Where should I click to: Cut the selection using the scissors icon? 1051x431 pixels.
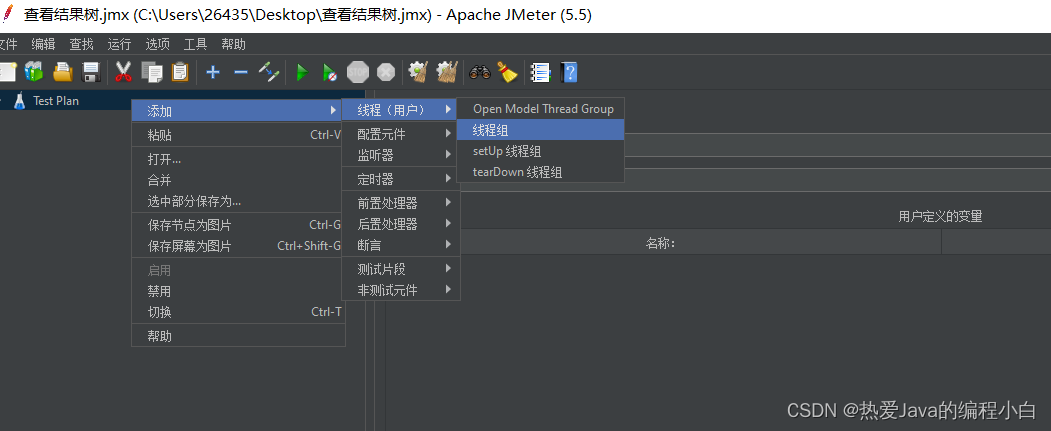tap(123, 72)
